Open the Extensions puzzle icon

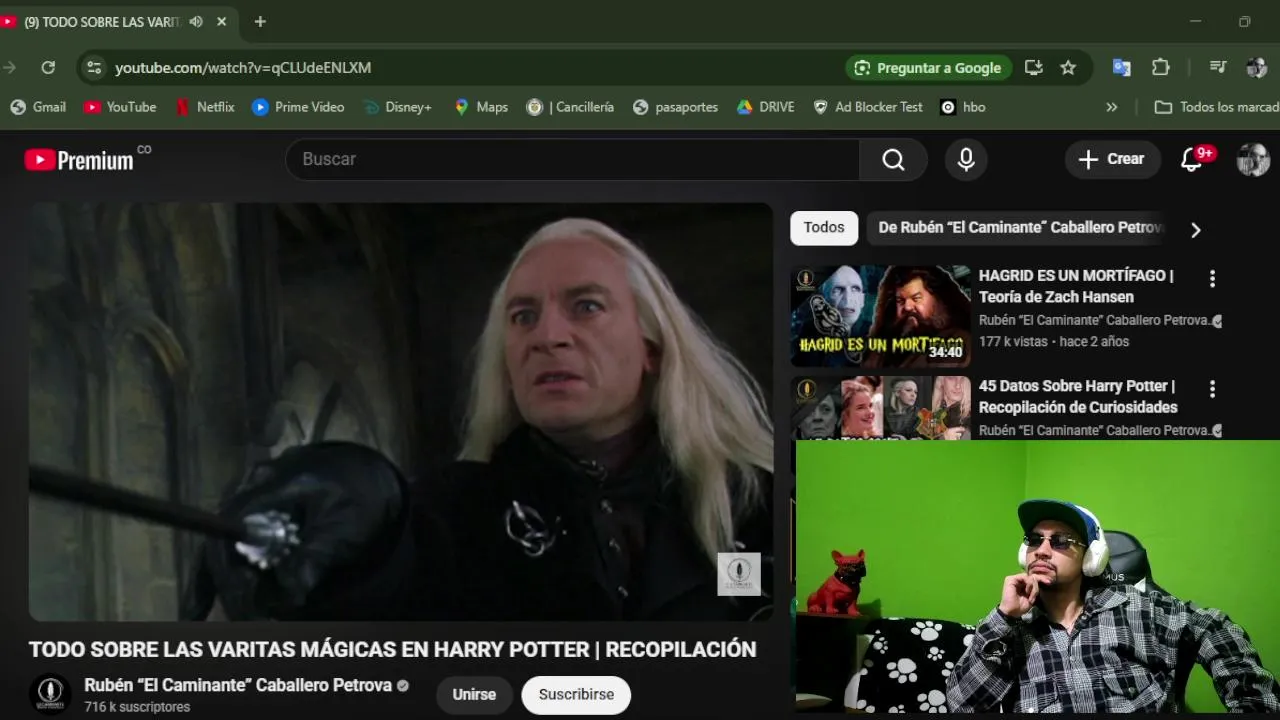tap(1161, 68)
